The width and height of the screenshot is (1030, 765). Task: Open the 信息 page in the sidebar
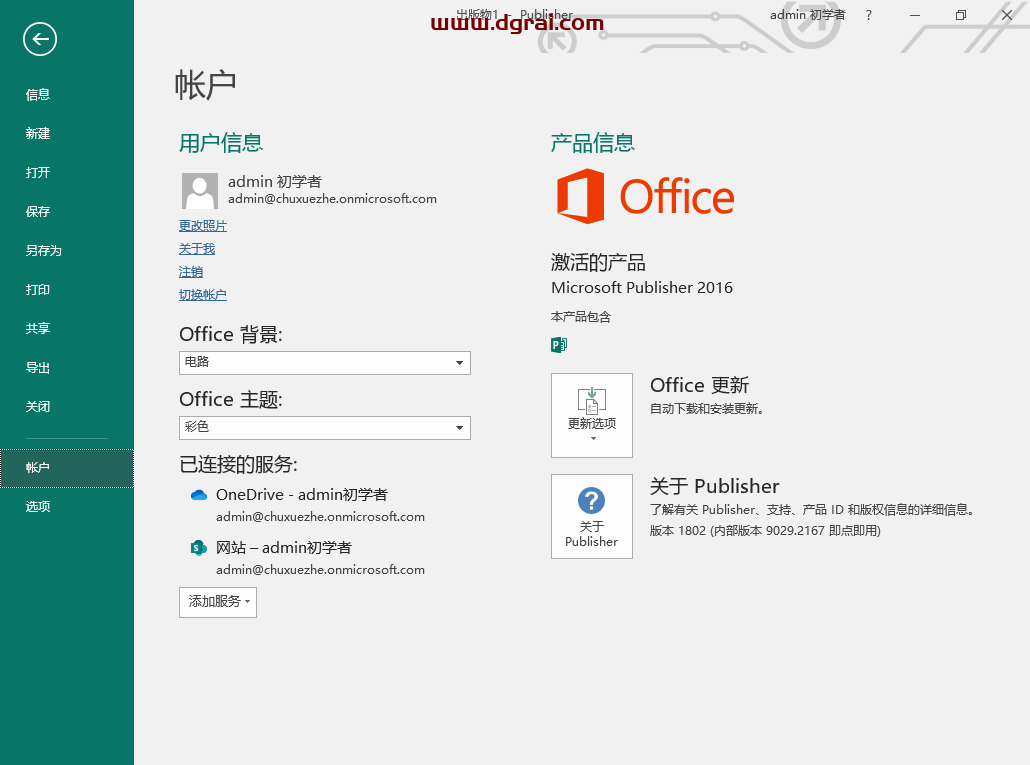coord(37,95)
